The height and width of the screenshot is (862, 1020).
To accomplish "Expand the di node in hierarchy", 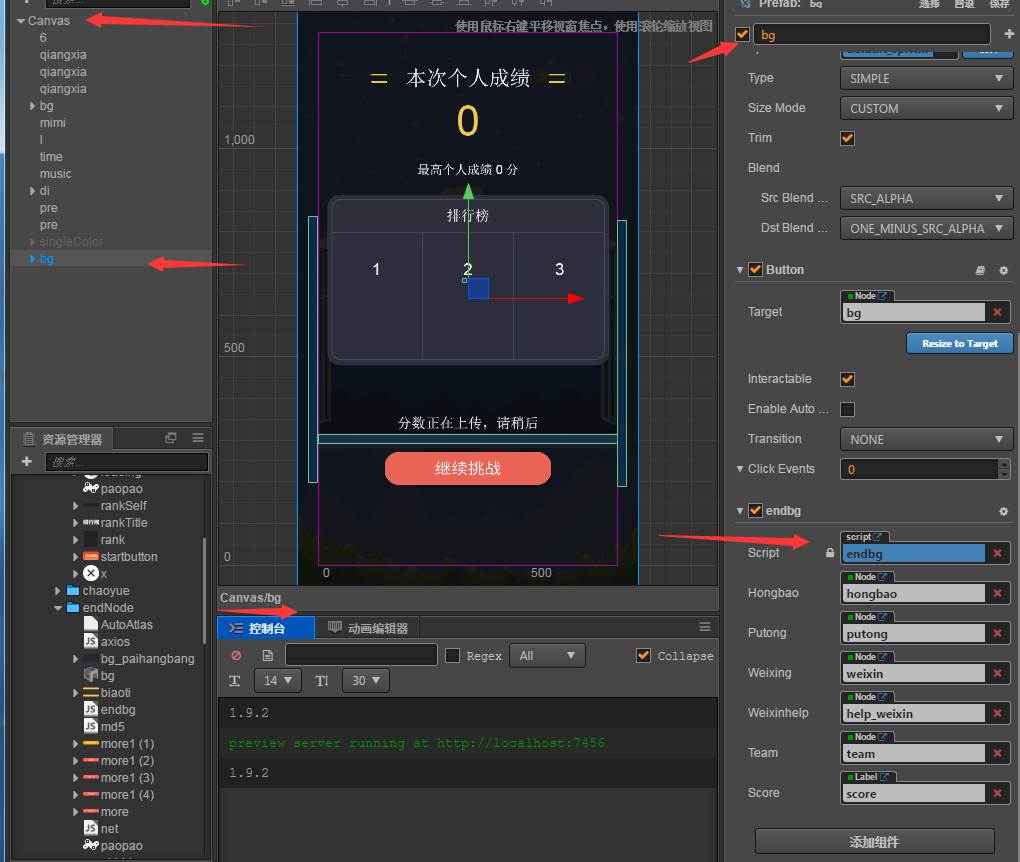I will point(33,191).
